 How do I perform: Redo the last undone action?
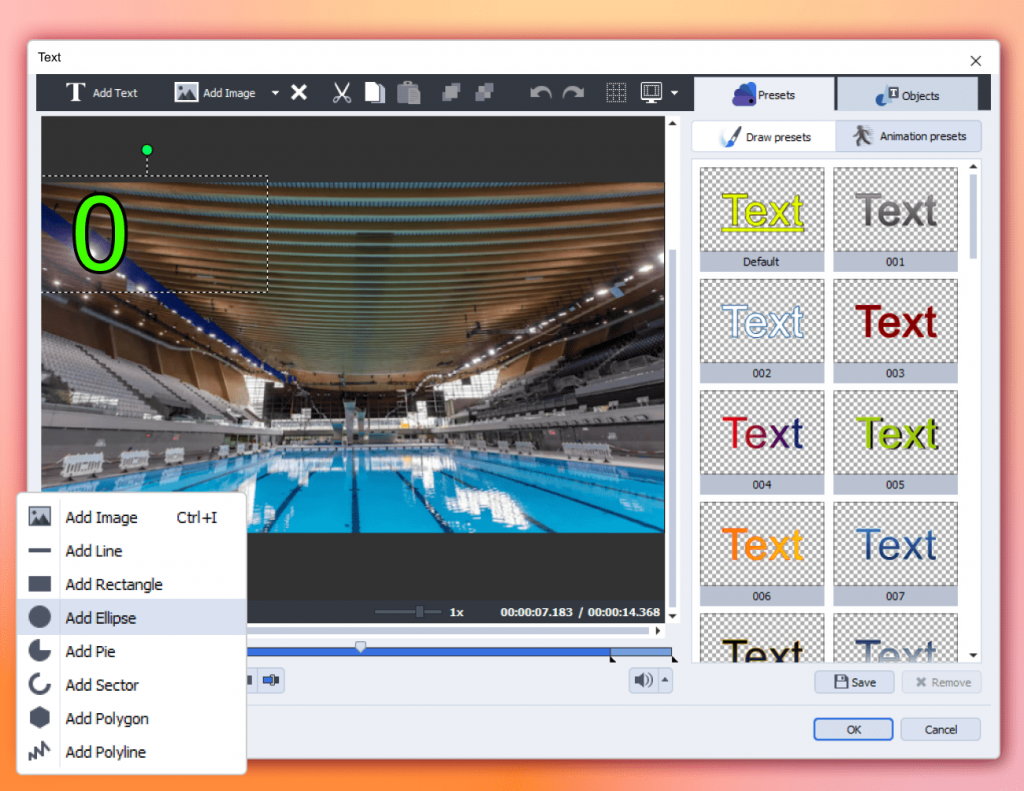point(573,93)
